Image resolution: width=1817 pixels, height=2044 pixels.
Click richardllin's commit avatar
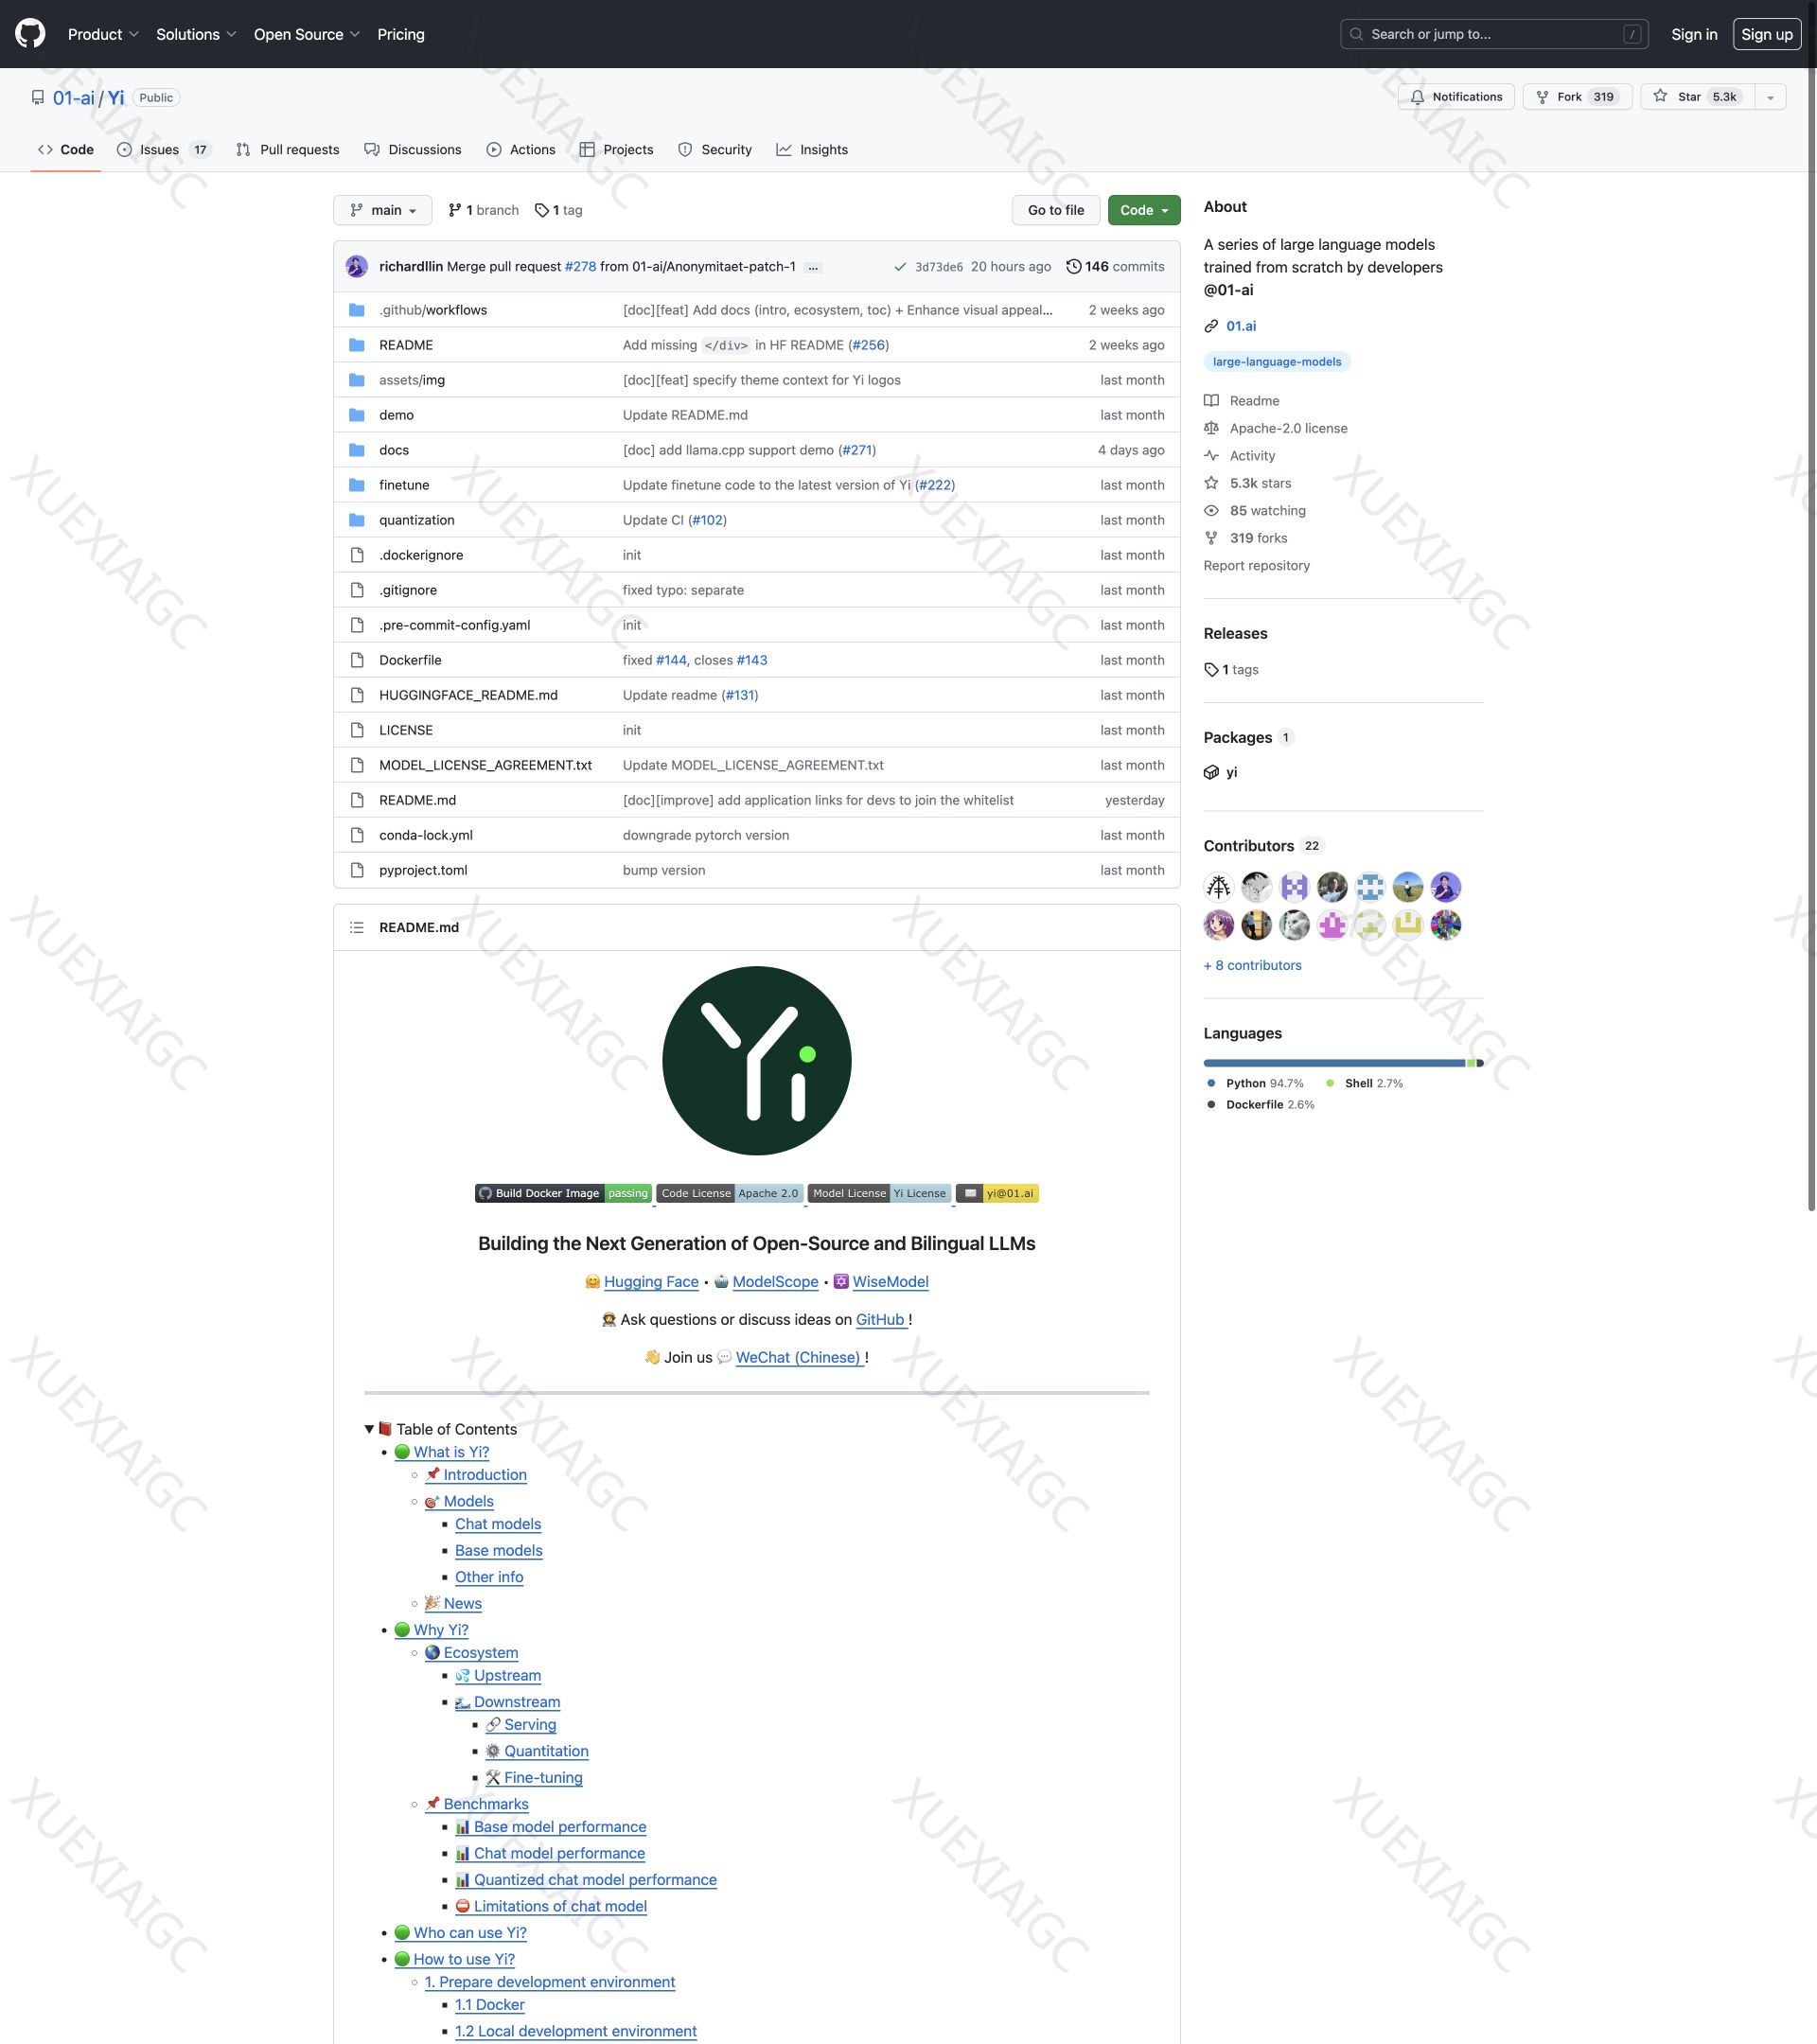tap(357, 267)
